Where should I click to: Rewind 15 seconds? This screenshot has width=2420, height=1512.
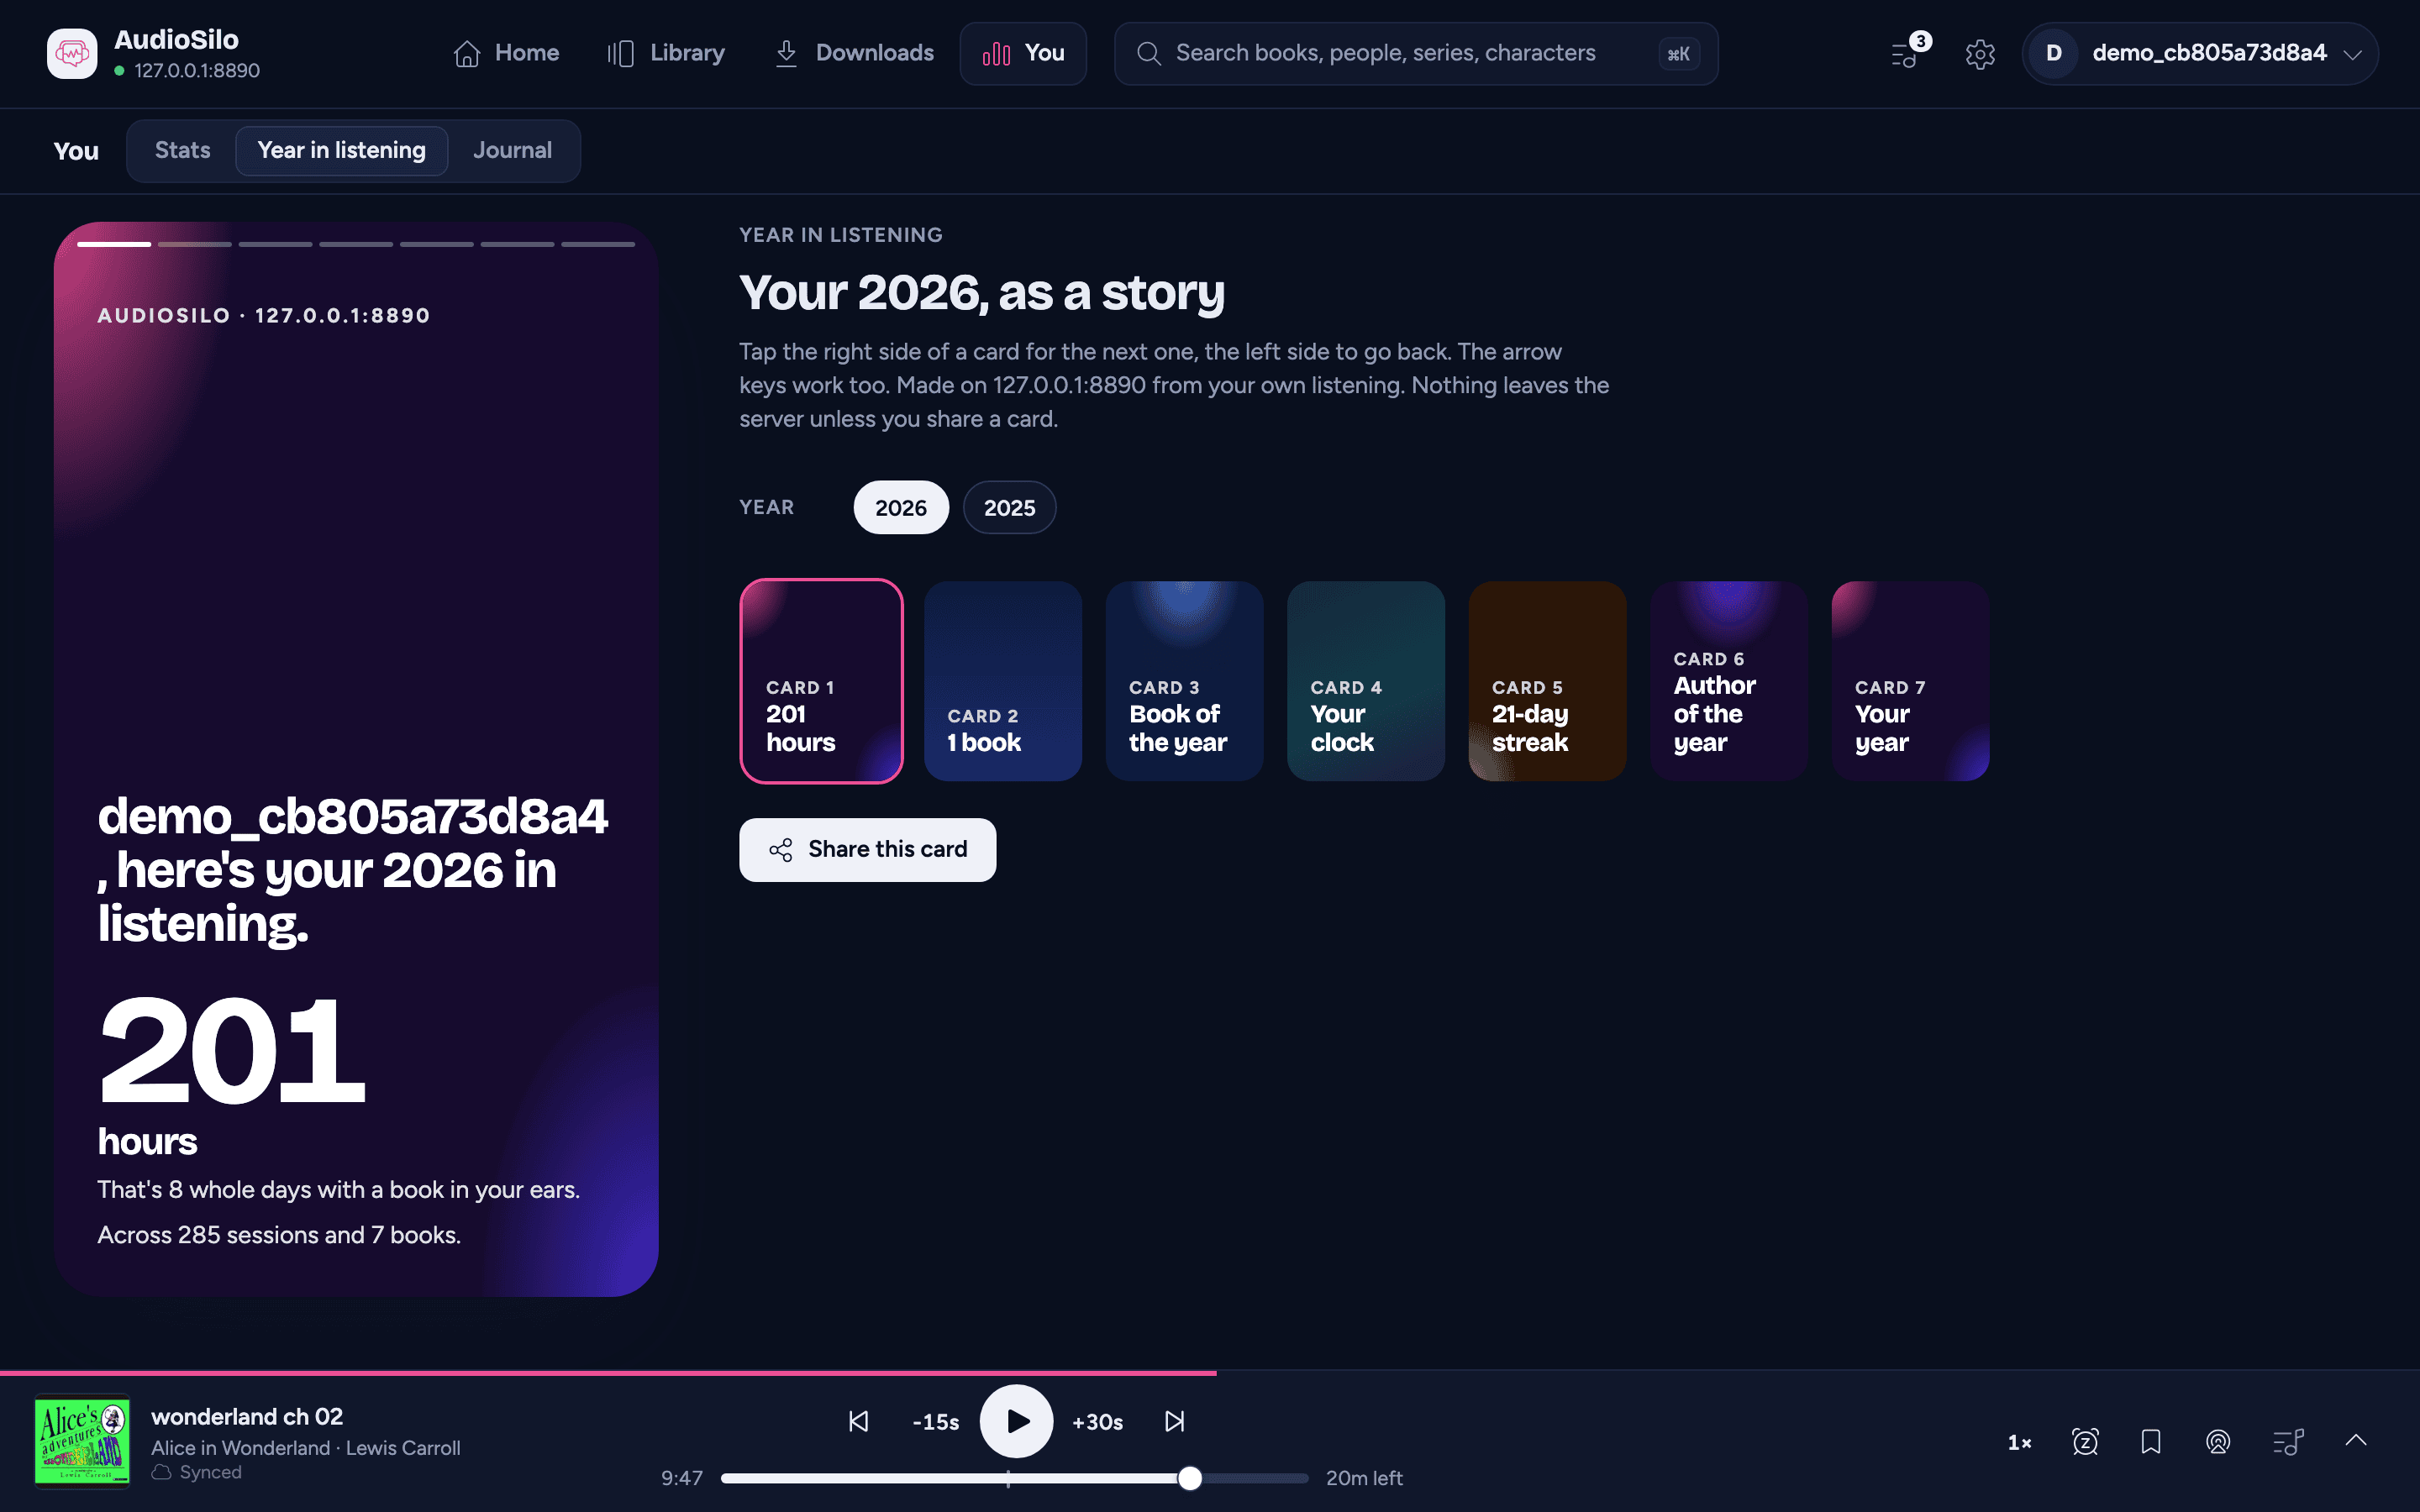tap(936, 1422)
